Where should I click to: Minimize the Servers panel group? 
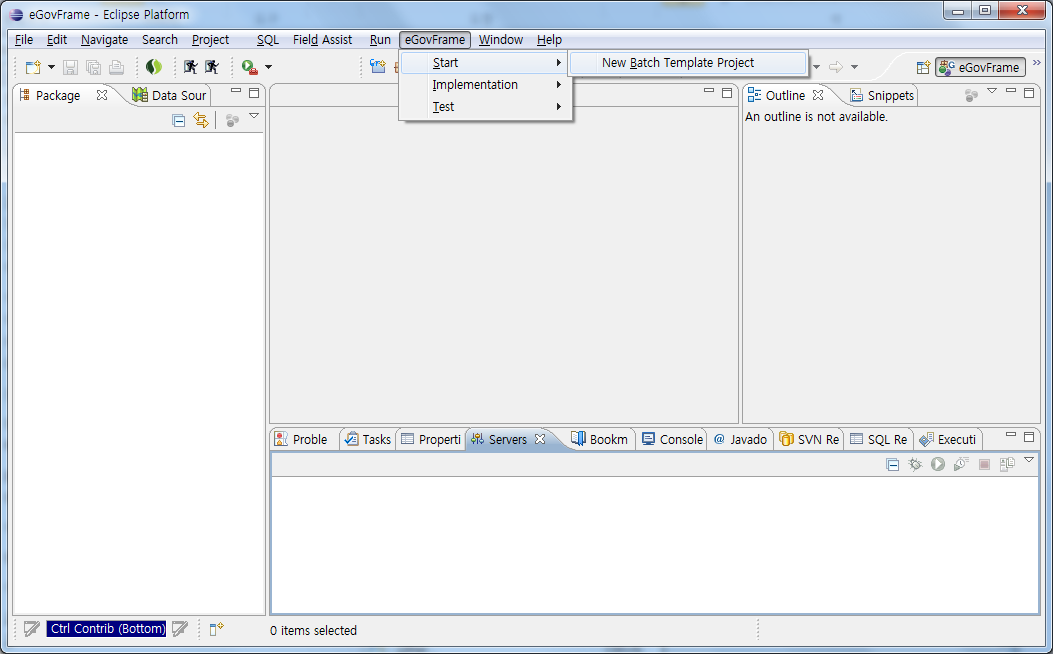[1012, 436]
